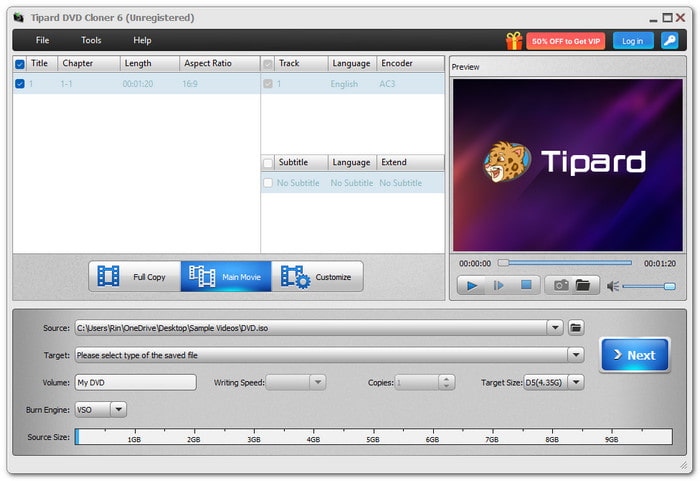
Task: Click the 1-1 chapter cell
Action: [66, 84]
